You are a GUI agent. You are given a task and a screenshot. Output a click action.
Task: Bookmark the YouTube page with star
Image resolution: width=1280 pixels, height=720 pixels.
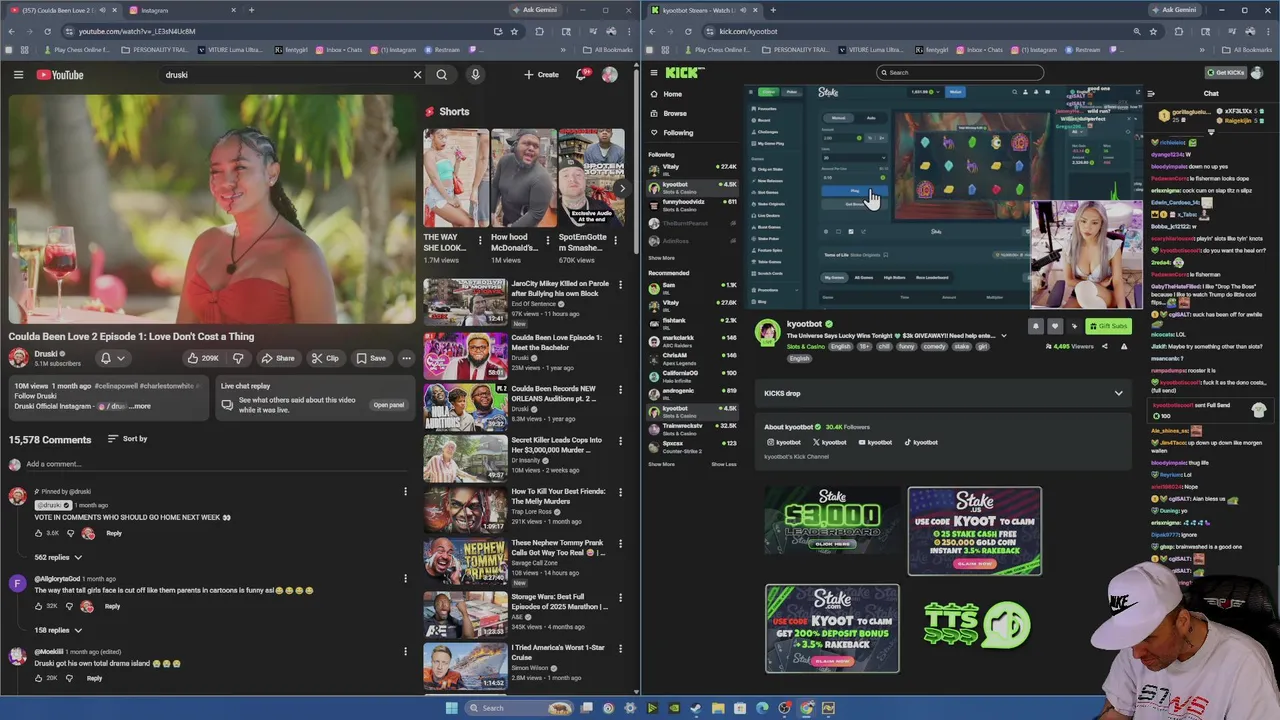tap(514, 31)
